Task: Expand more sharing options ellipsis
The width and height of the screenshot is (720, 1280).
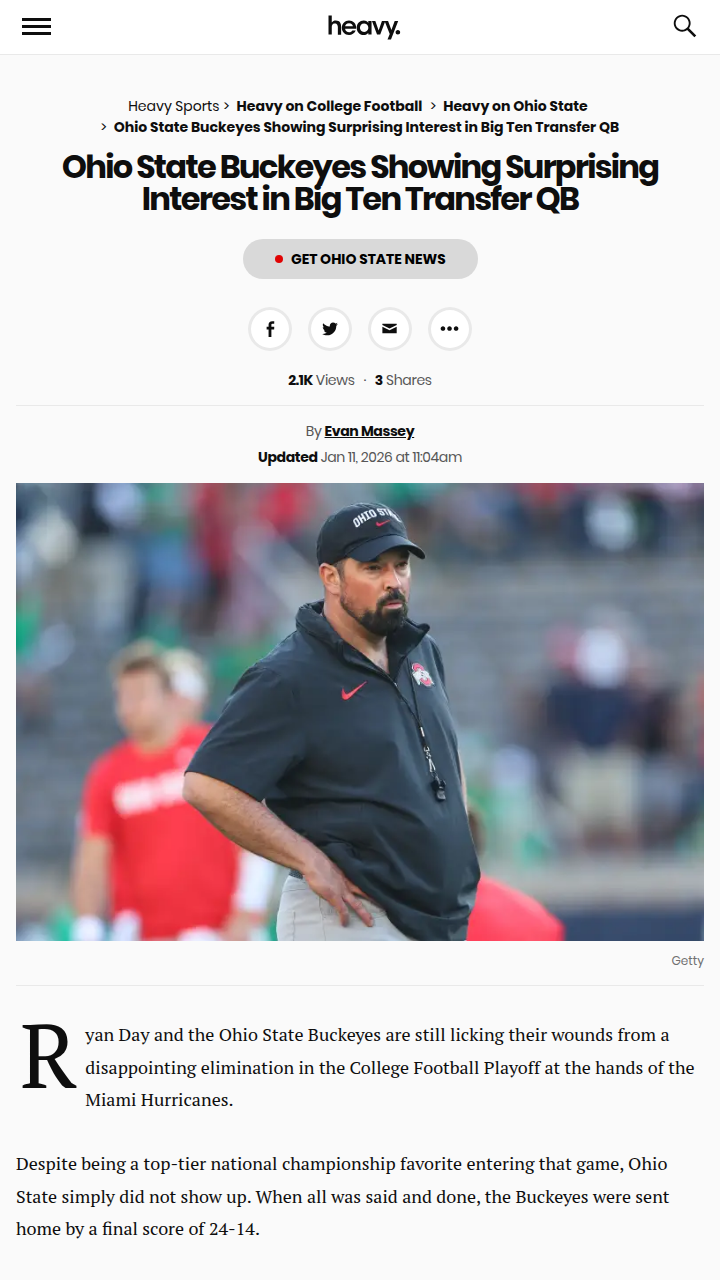Action: click(x=450, y=329)
